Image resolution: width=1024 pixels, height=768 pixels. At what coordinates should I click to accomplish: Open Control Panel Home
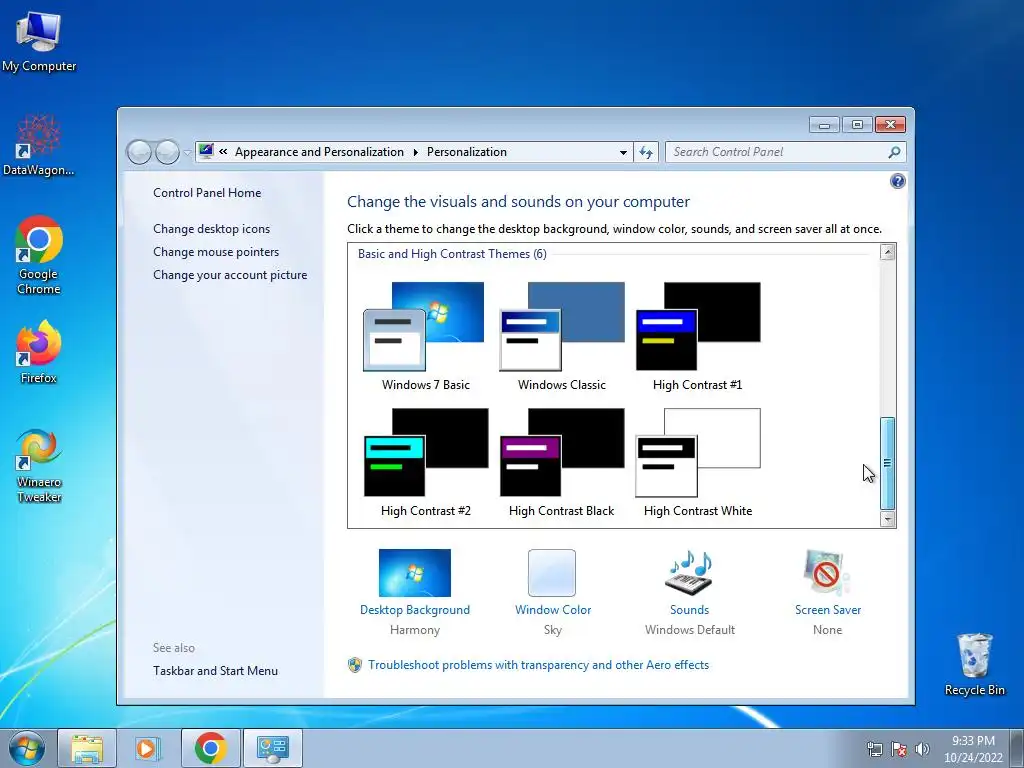[x=207, y=193]
